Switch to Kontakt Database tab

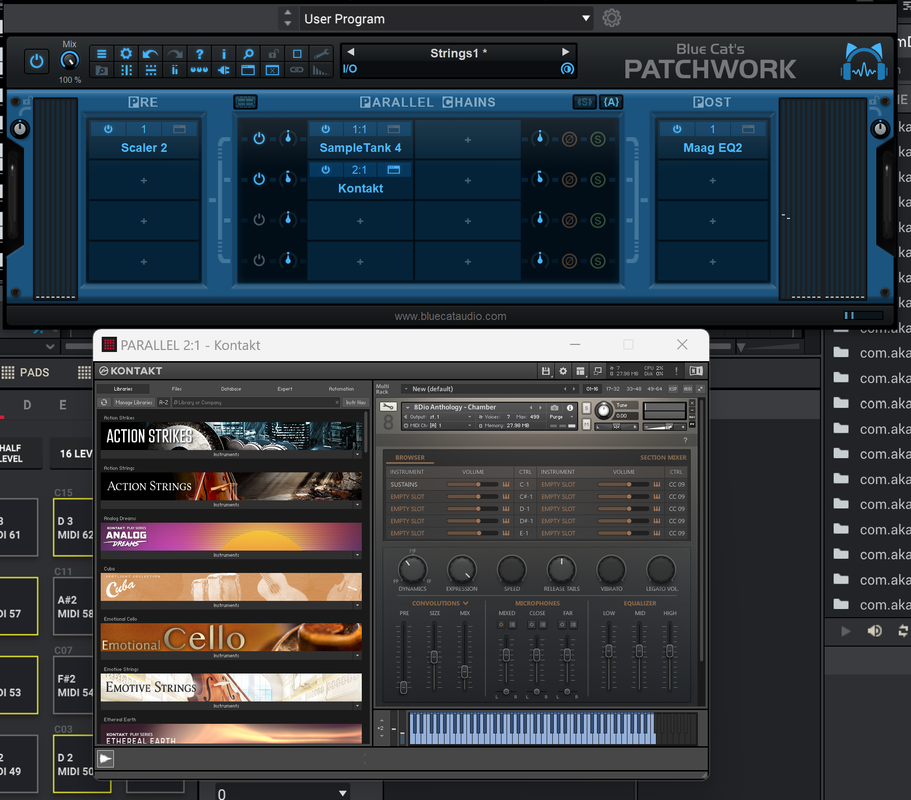pos(231,389)
